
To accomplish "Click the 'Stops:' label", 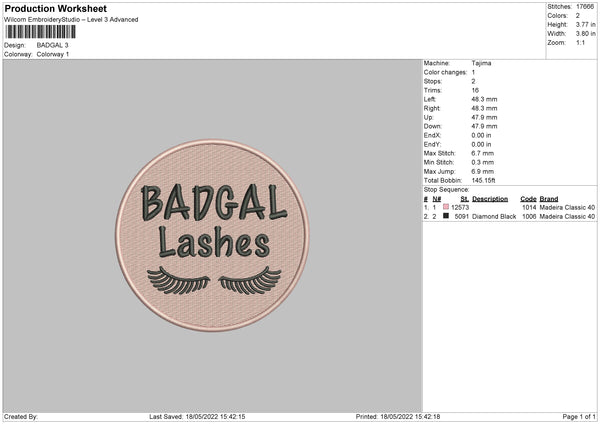I will tap(433, 82).
